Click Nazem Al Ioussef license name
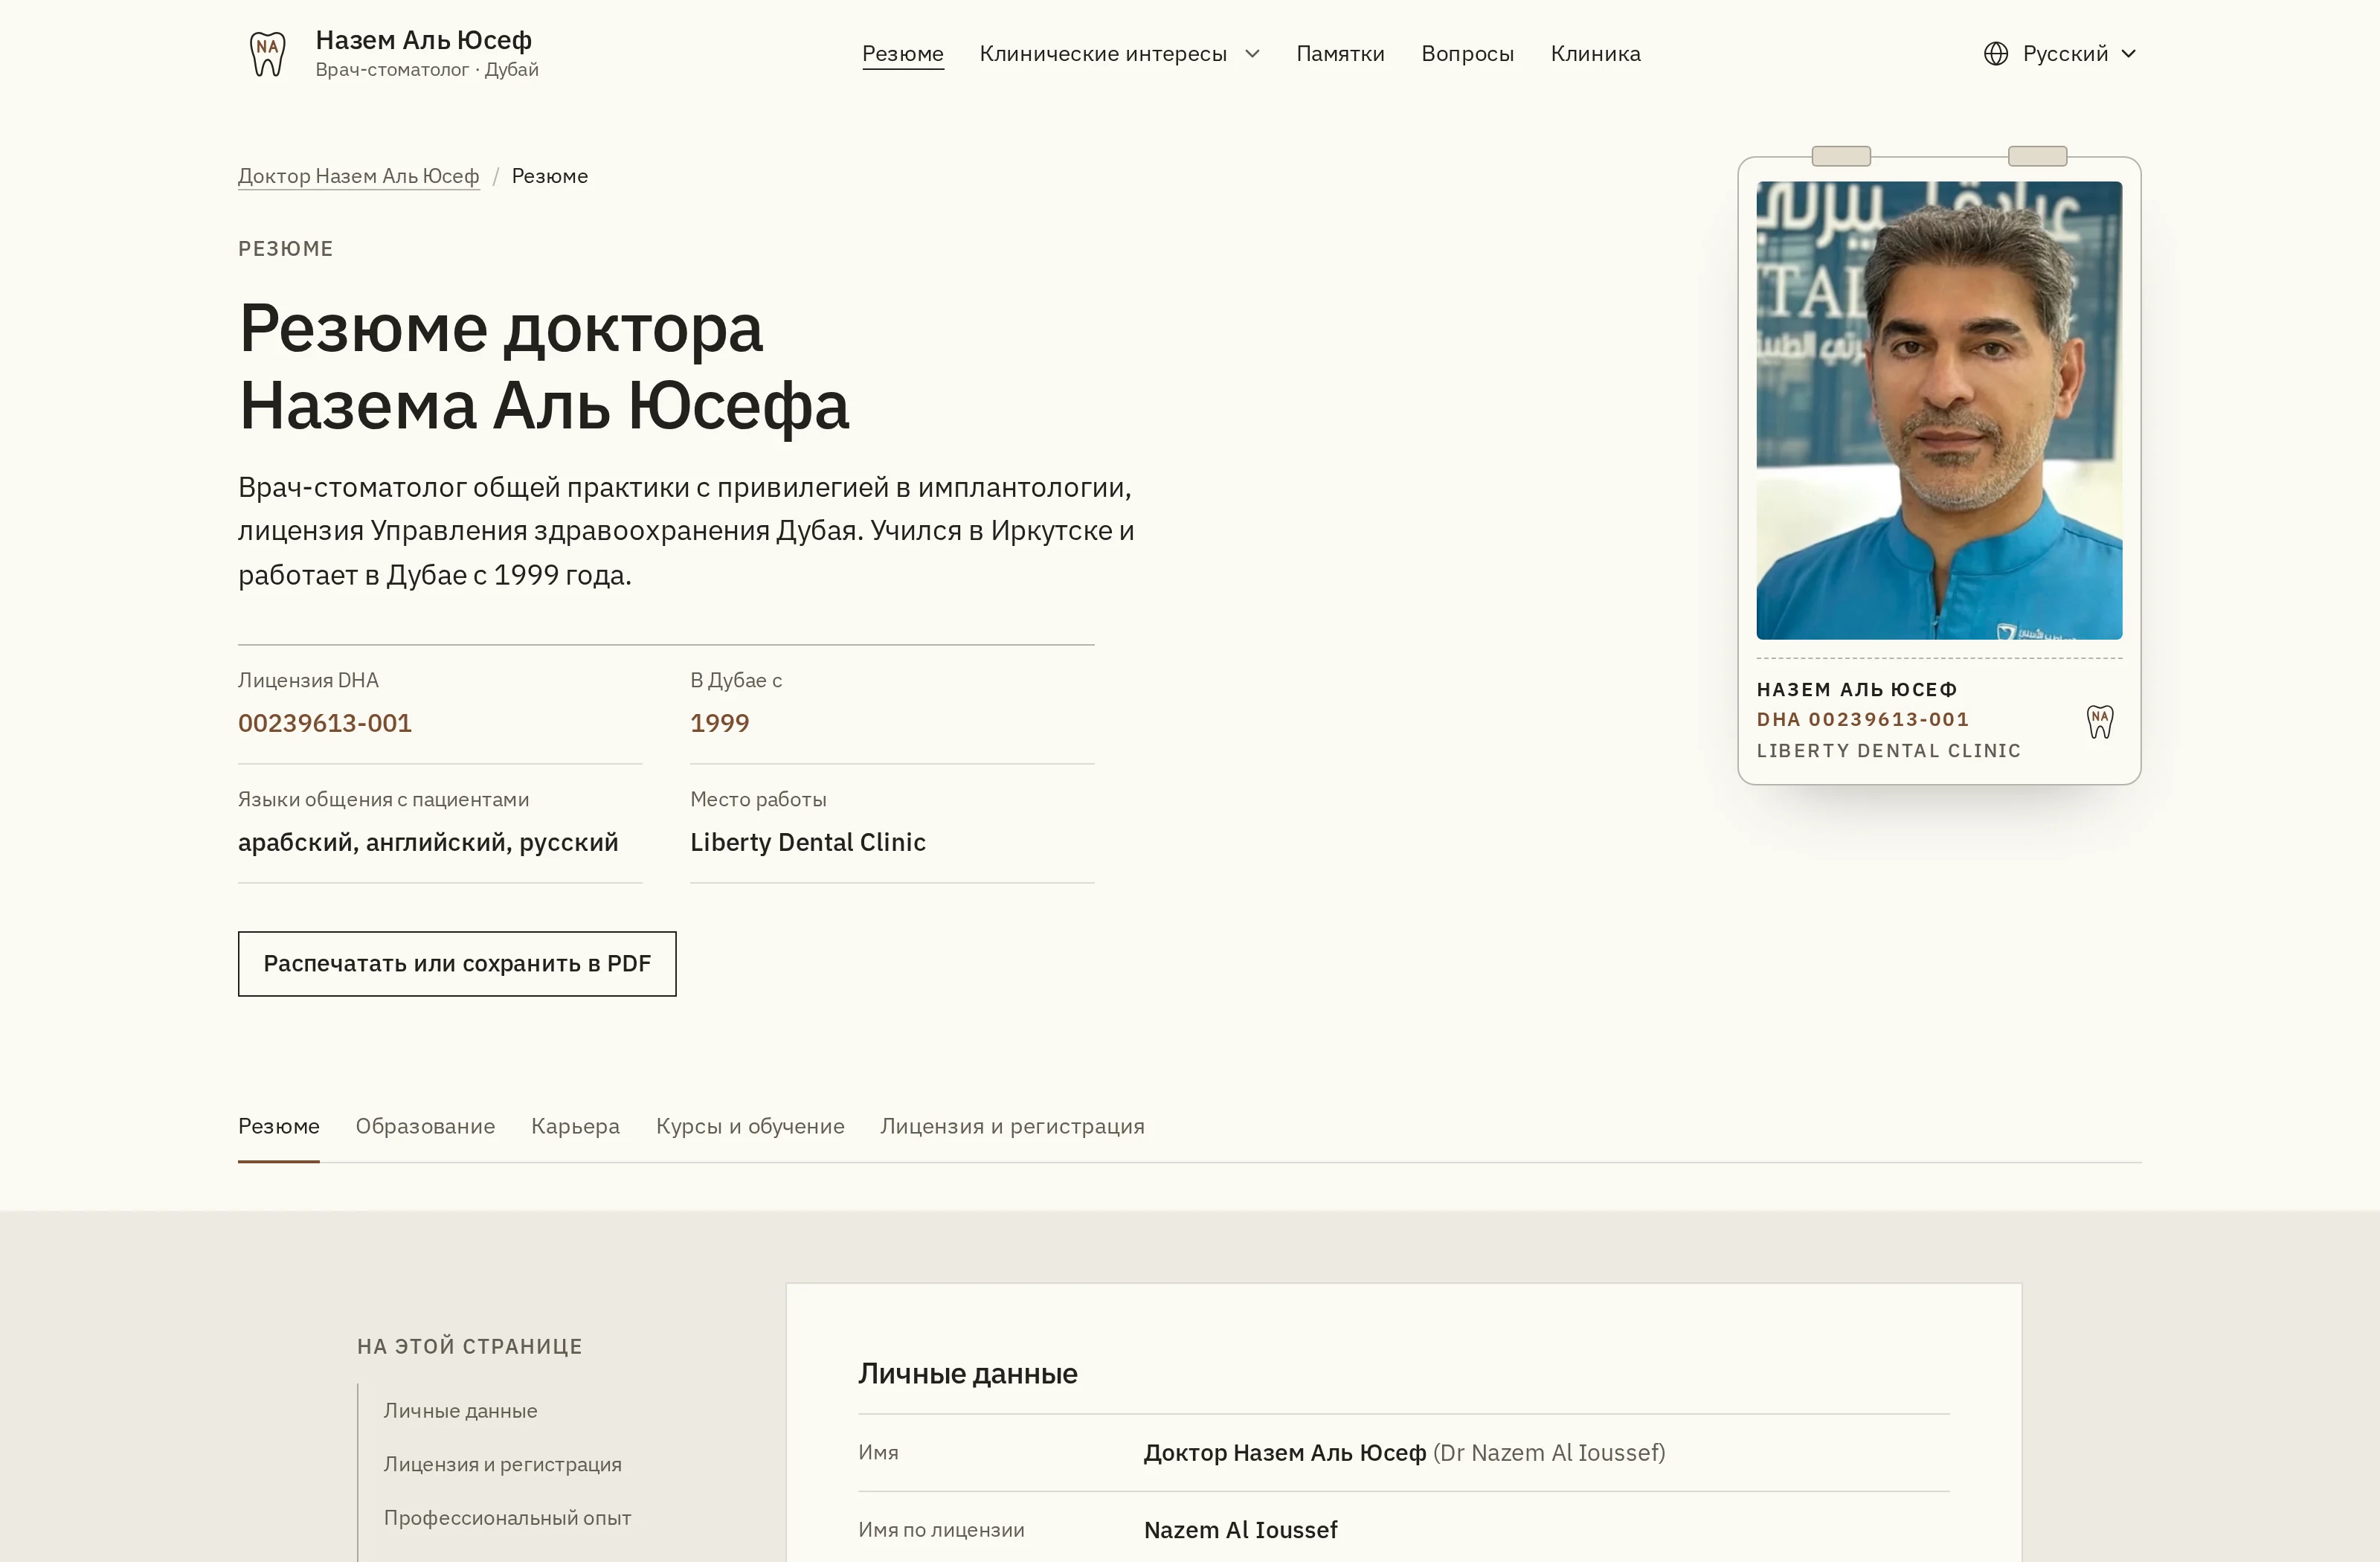This screenshot has width=2380, height=1562. pos(1240,1529)
